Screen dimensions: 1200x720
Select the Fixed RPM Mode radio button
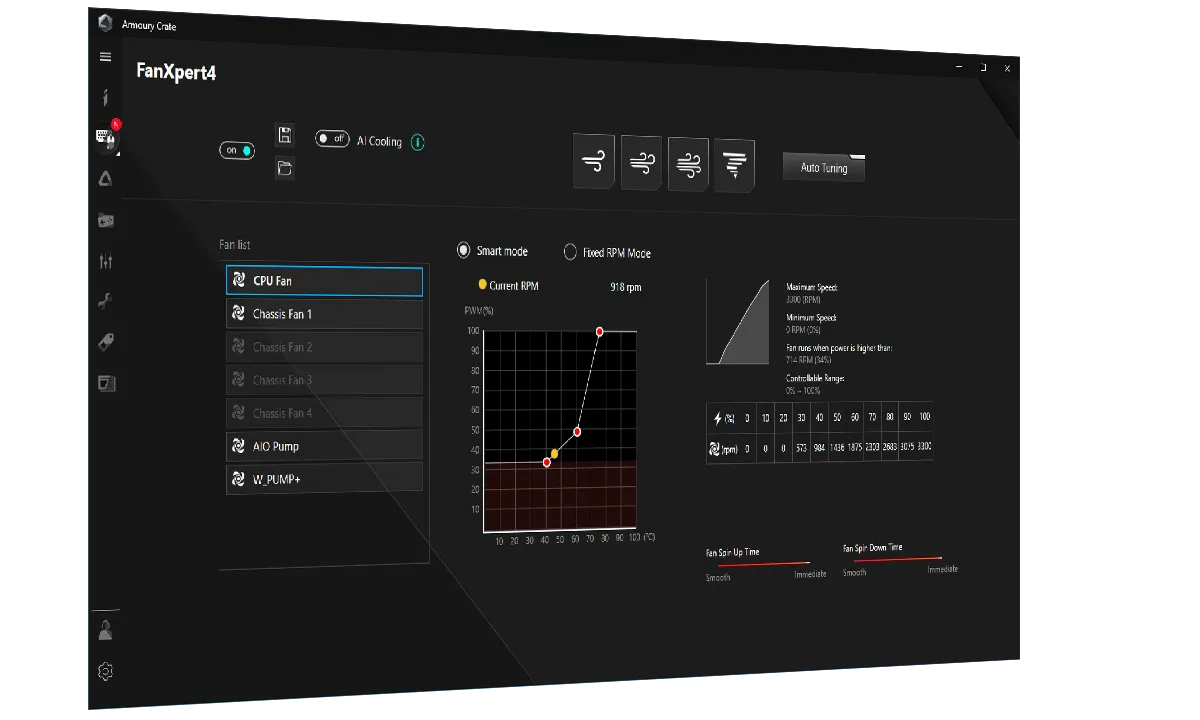coord(570,253)
